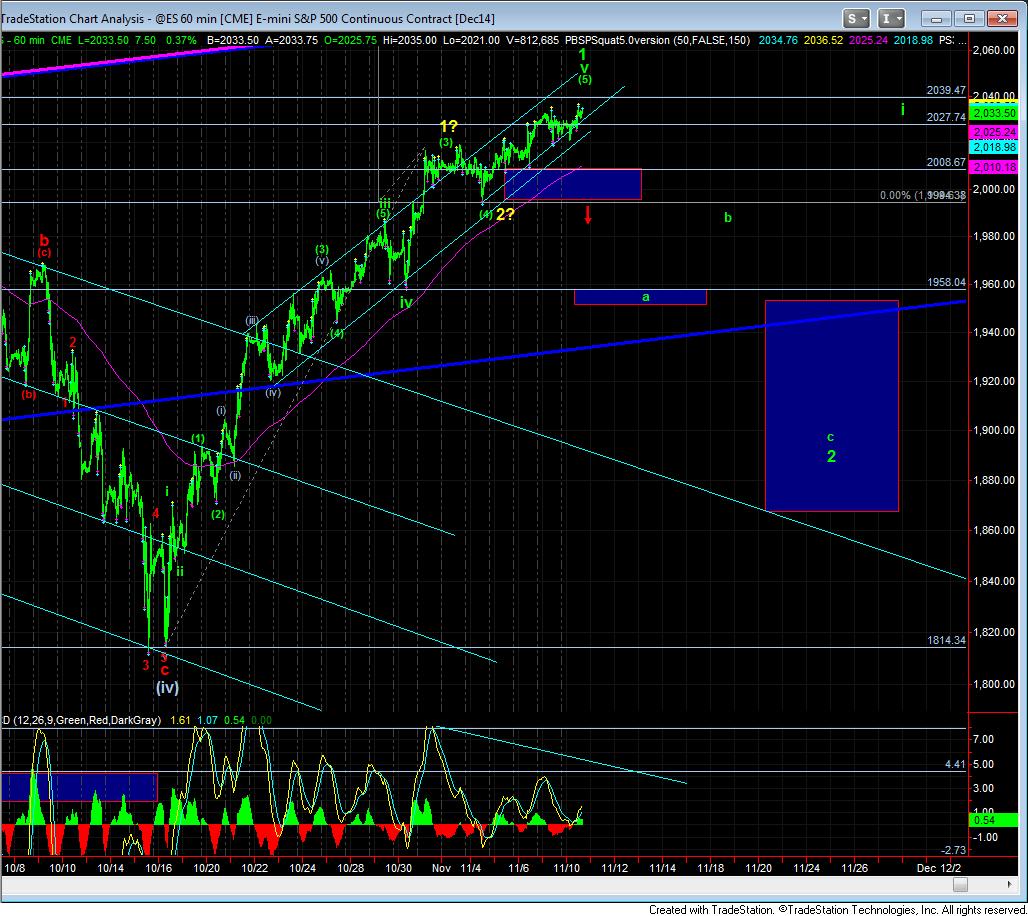Select the large blue rectangle labeled c 2

[831, 405]
